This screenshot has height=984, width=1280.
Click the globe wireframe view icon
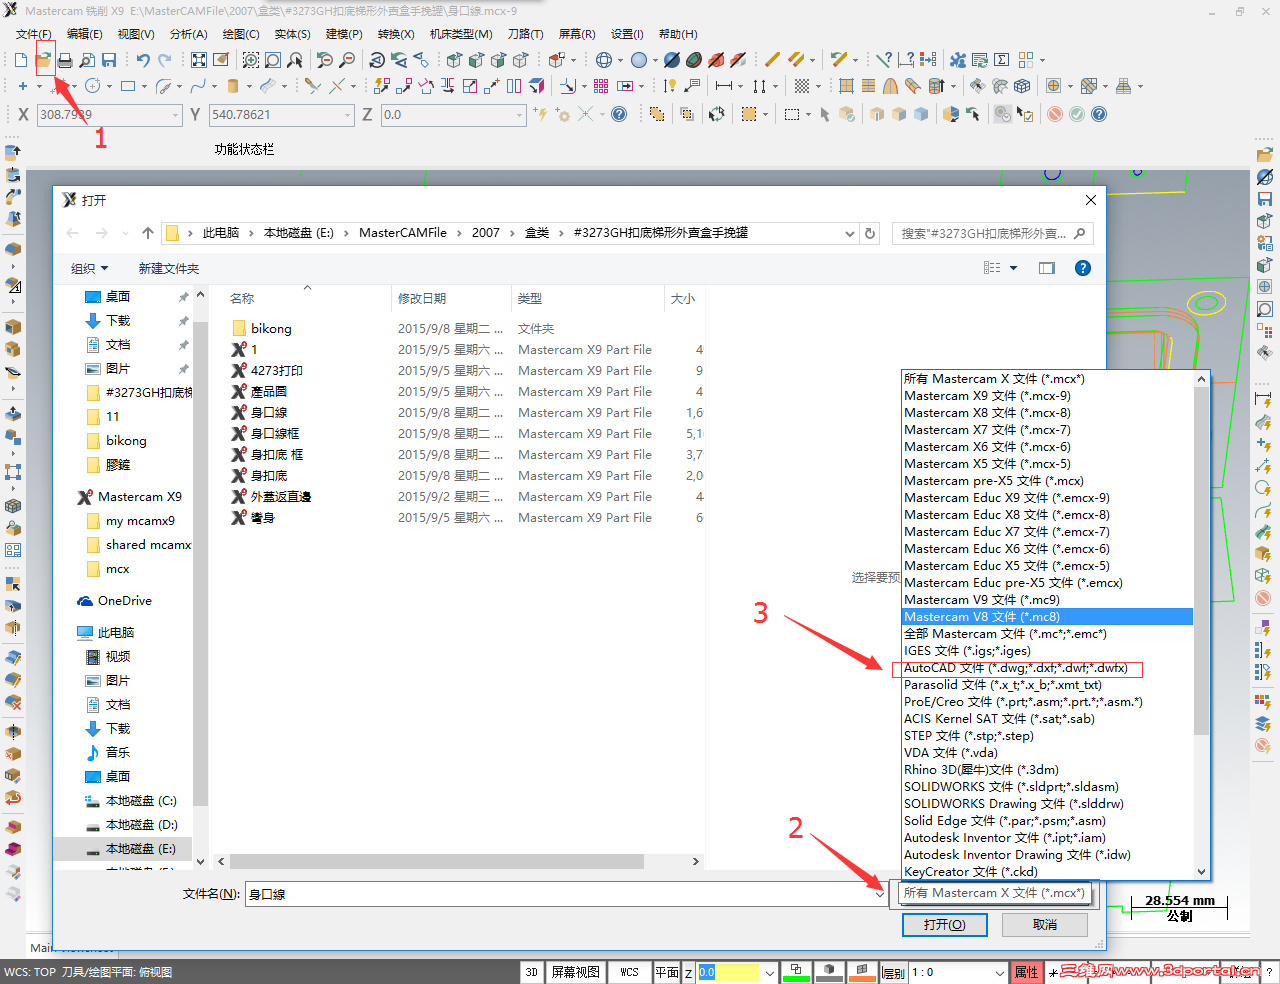[x=604, y=60]
